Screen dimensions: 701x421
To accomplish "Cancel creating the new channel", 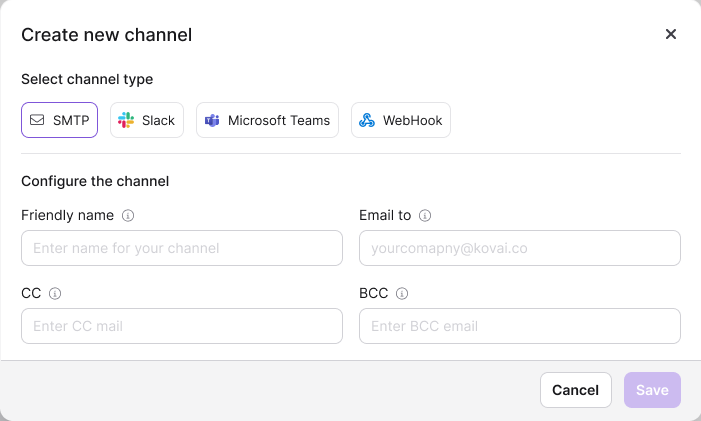I will point(576,390).
